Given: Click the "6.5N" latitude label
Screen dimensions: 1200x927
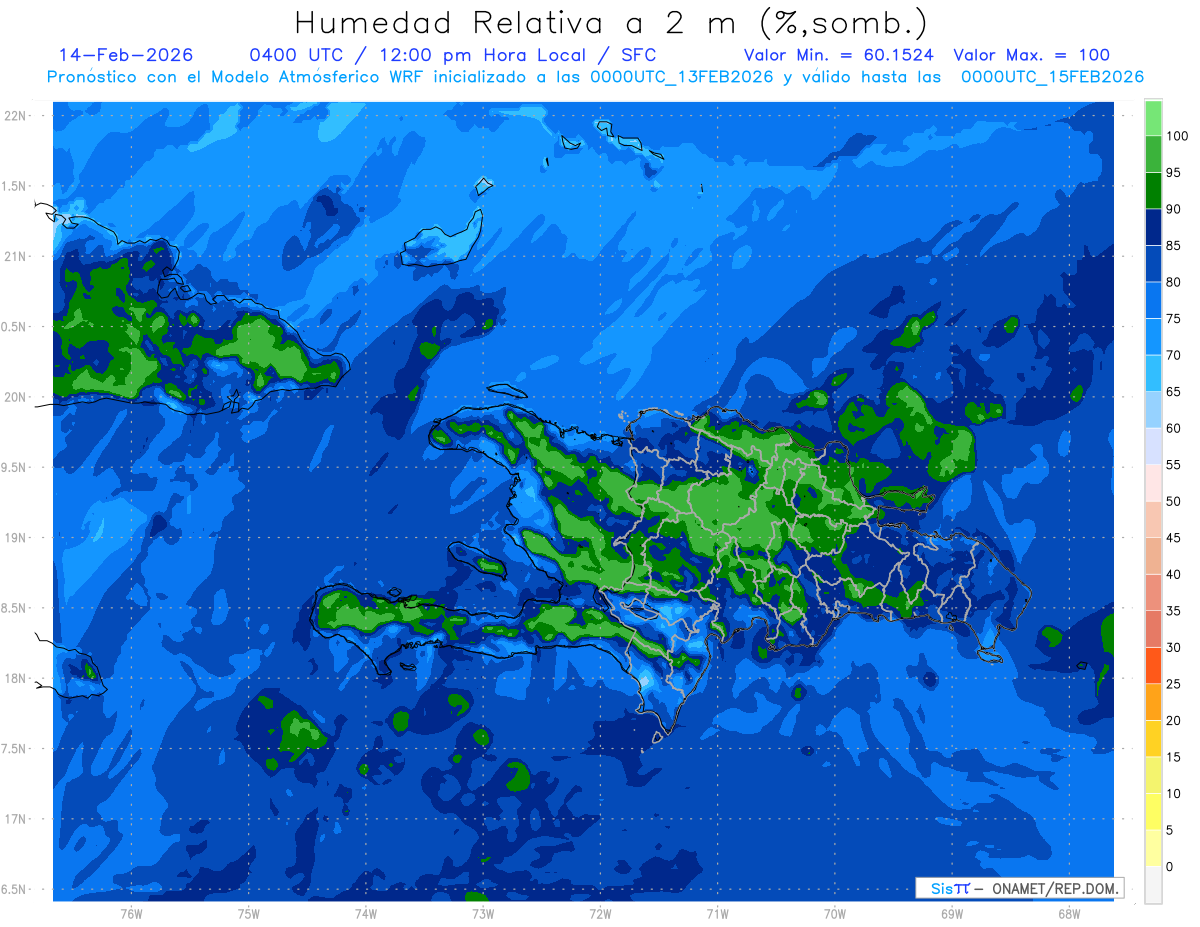Looking at the screenshot, I should coord(15,889).
